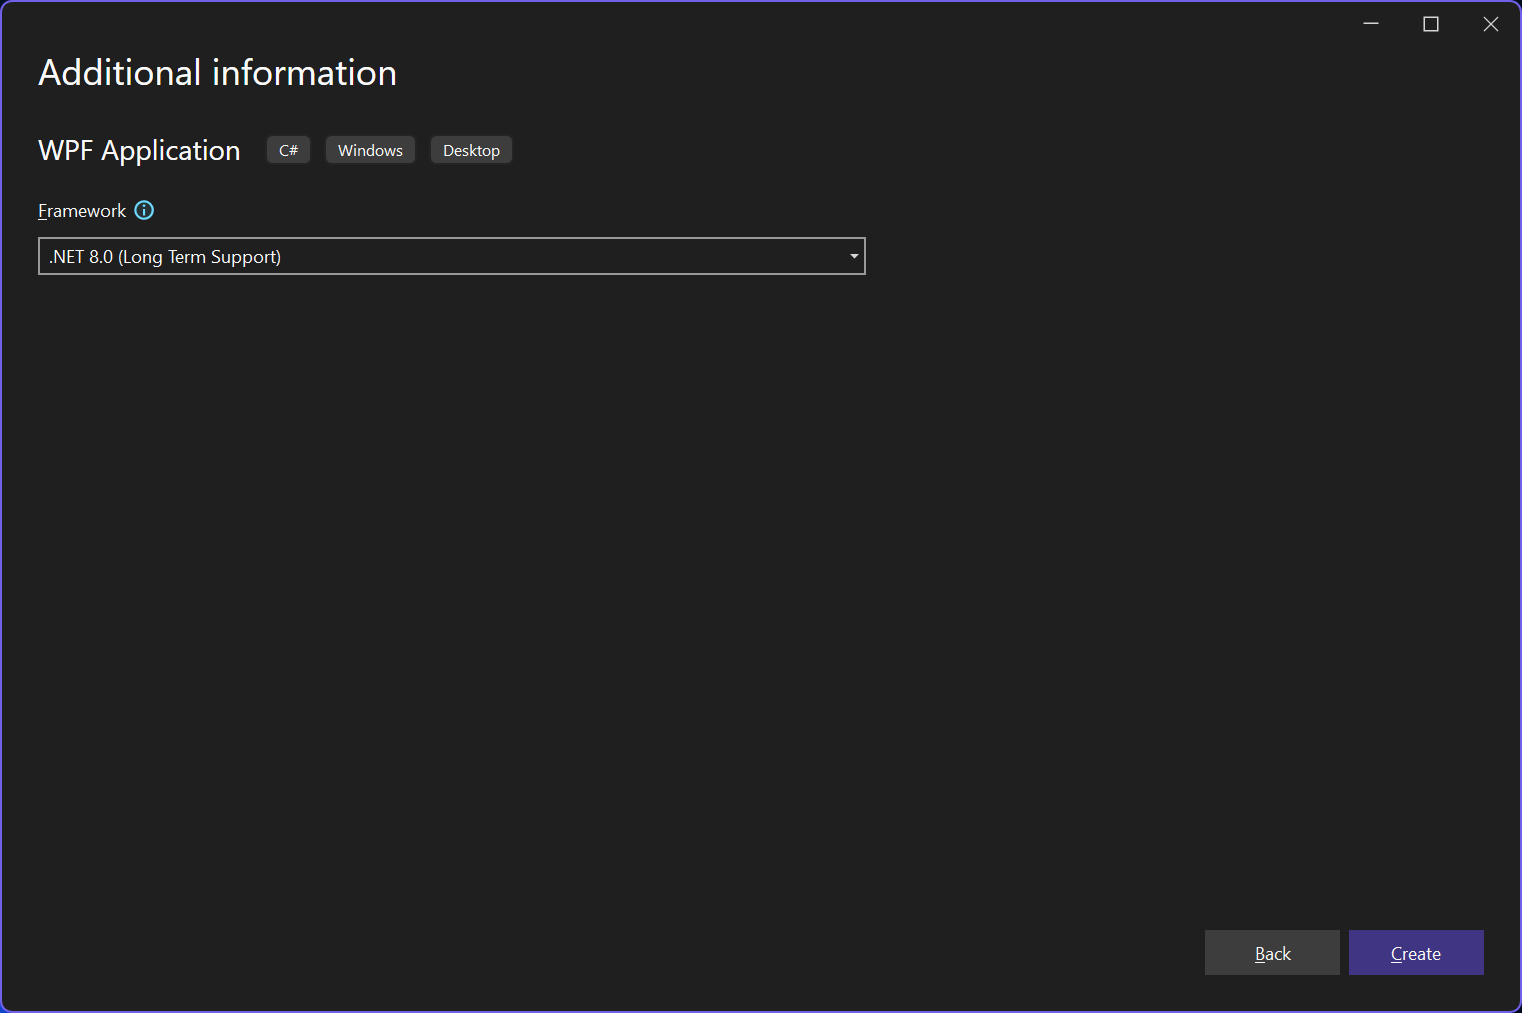Viewport: 1522px width, 1013px height.
Task: Maximize the dialog window
Action: pos(1431,24)
